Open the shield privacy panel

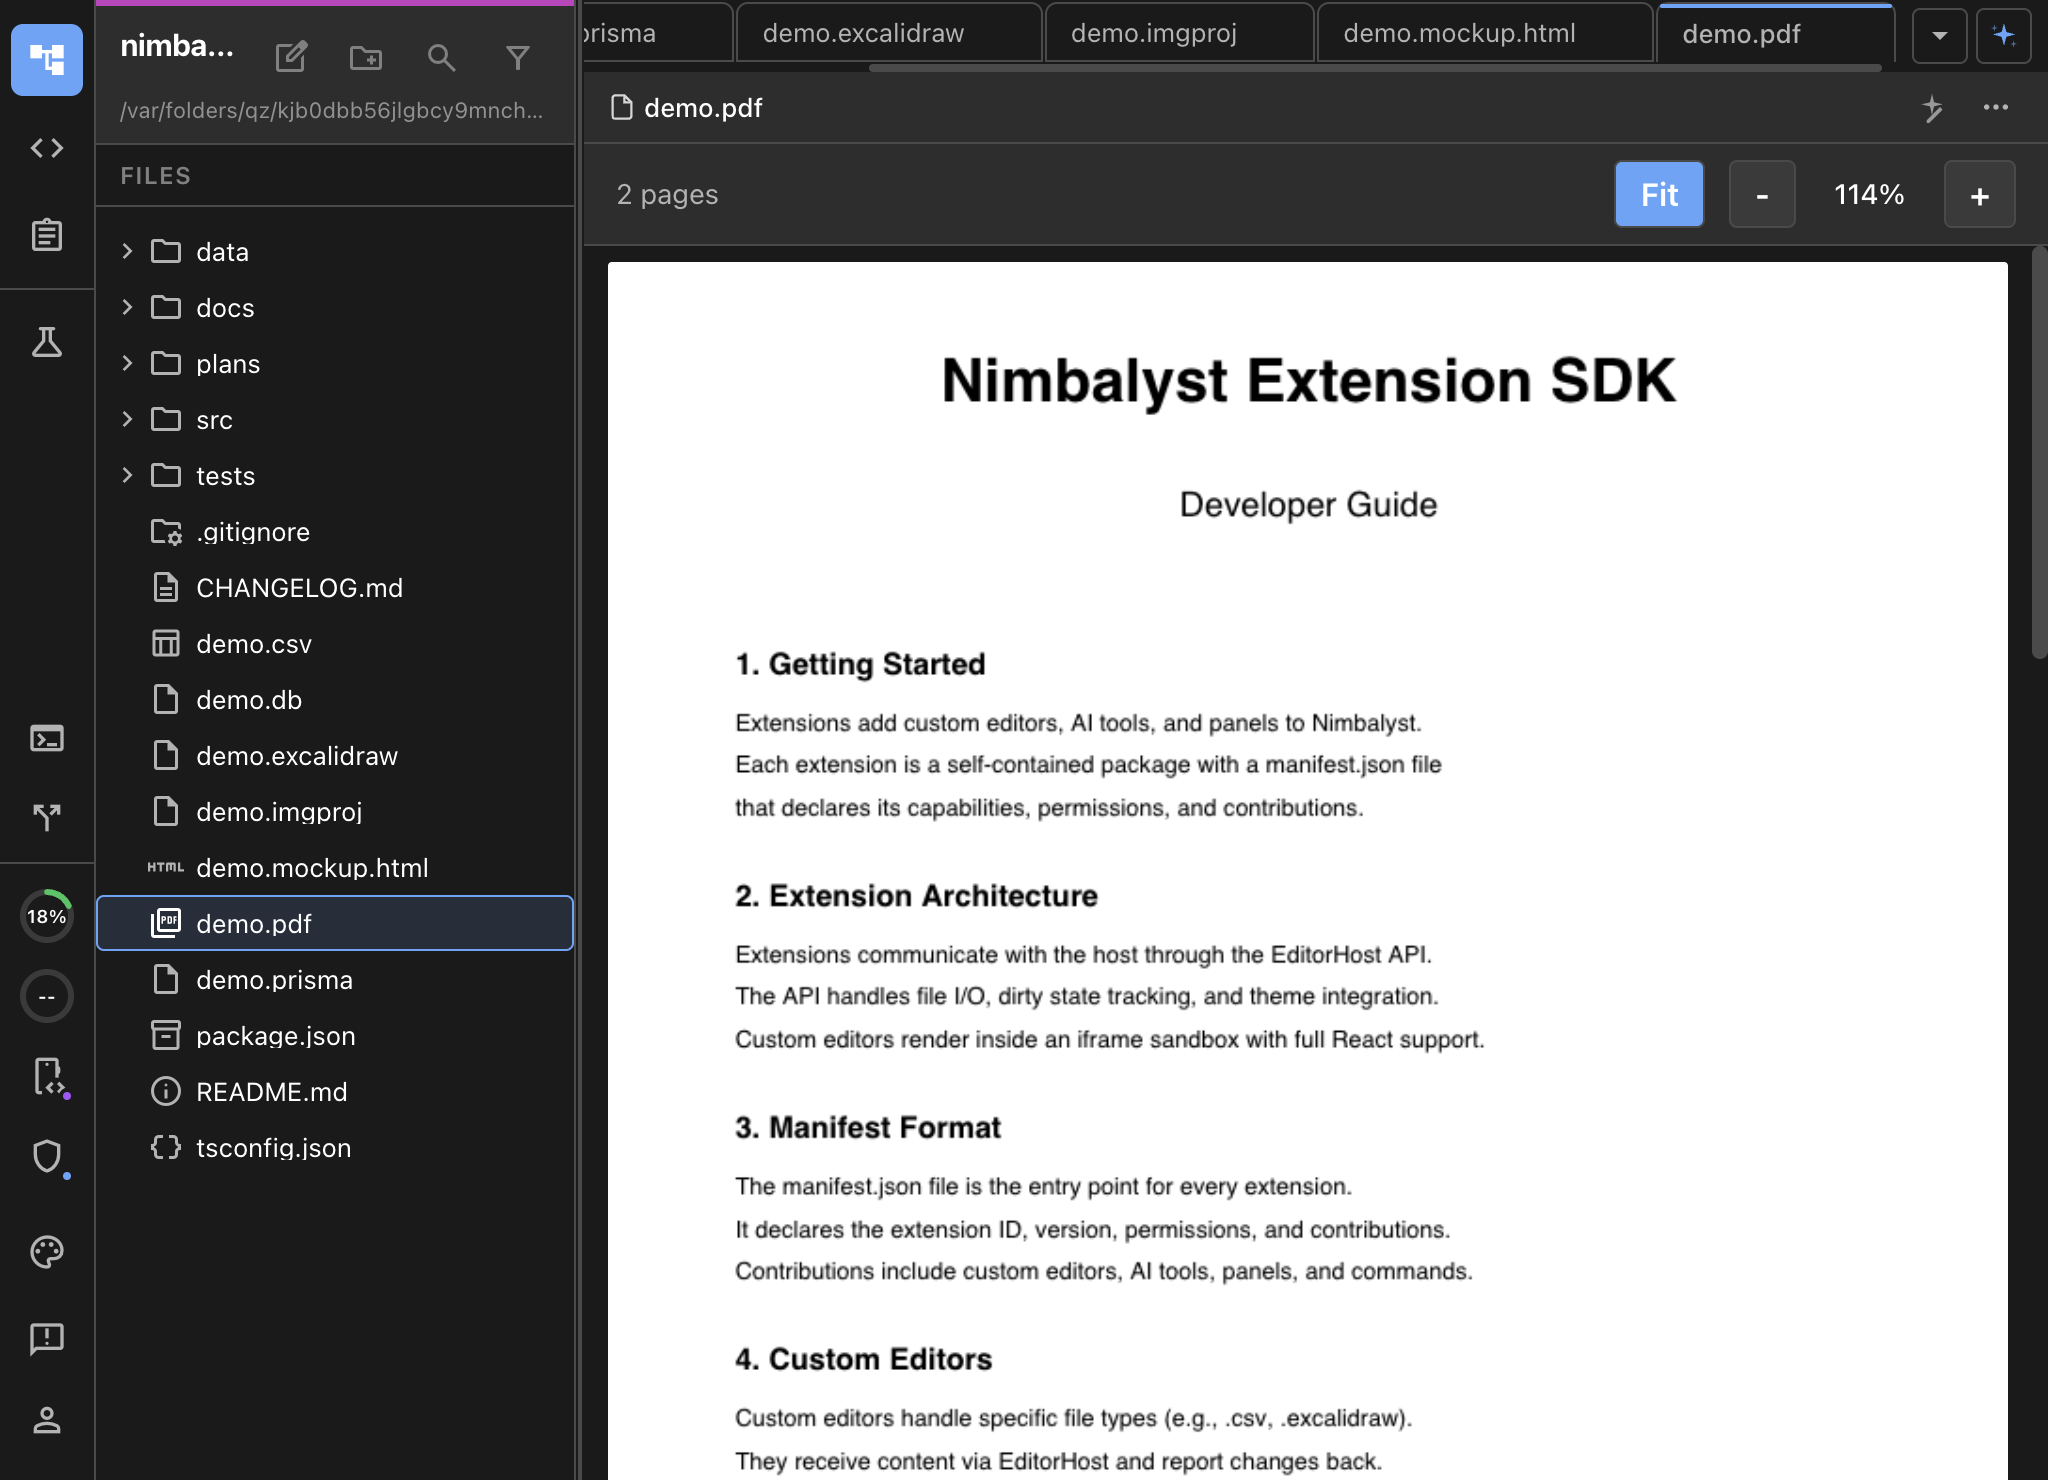47,1156
